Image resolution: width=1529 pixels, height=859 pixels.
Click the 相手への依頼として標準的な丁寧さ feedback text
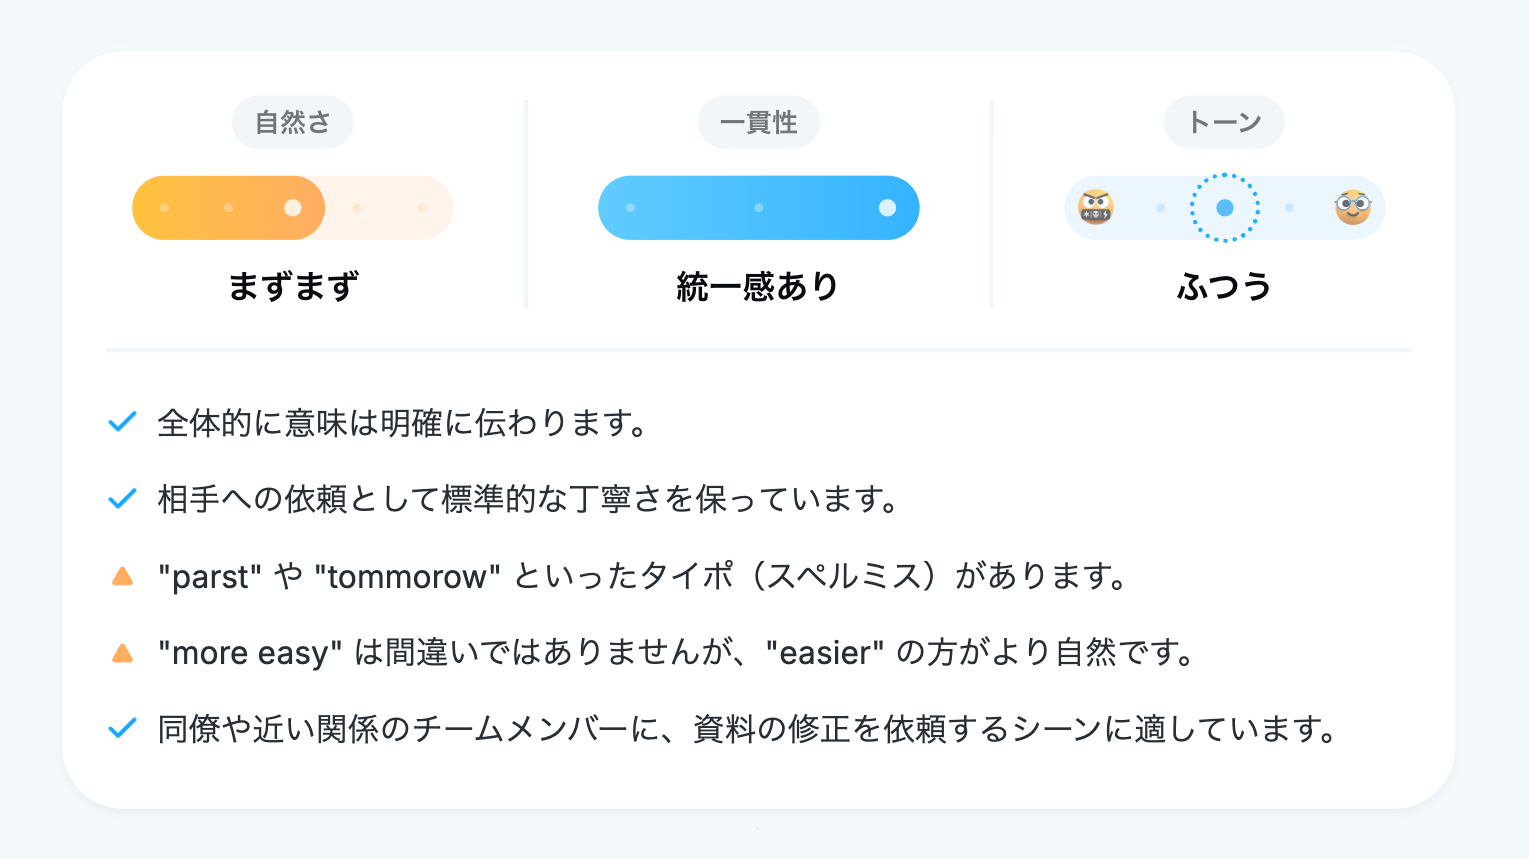pos(529,498)
